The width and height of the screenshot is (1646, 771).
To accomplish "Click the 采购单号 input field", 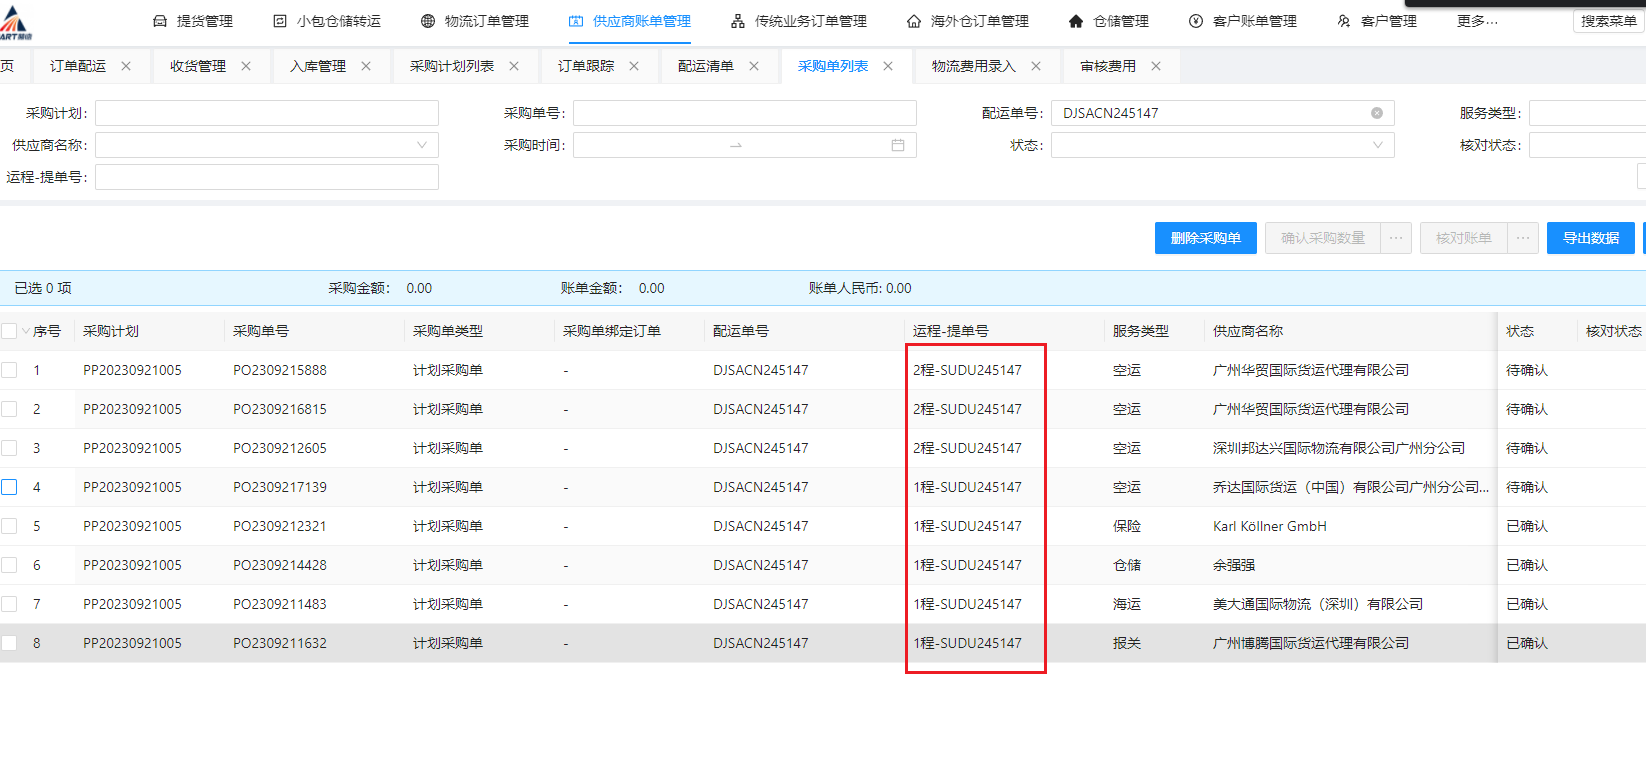I will coord(744,113).
